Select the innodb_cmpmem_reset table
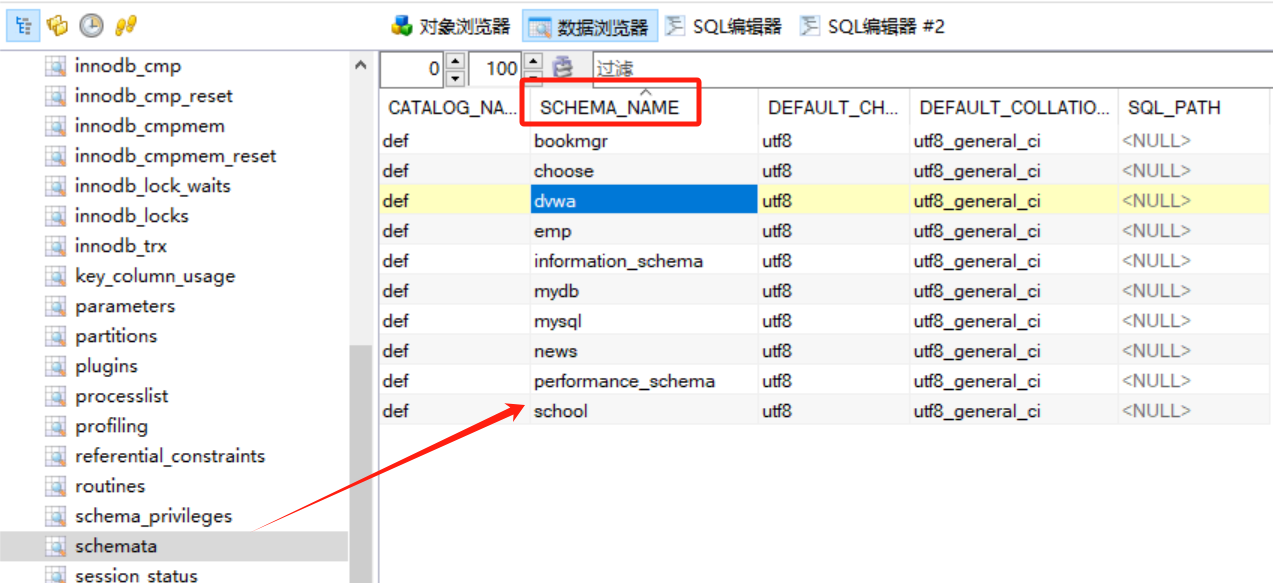The height and width of the screenshot is (583, 1273). coord(175,156)
